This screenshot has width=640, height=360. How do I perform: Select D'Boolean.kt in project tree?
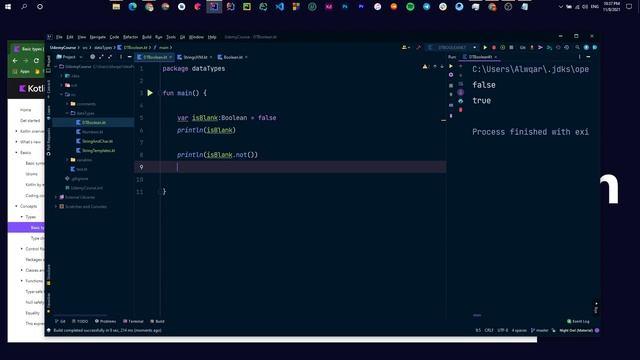click(x=93, y=122)
